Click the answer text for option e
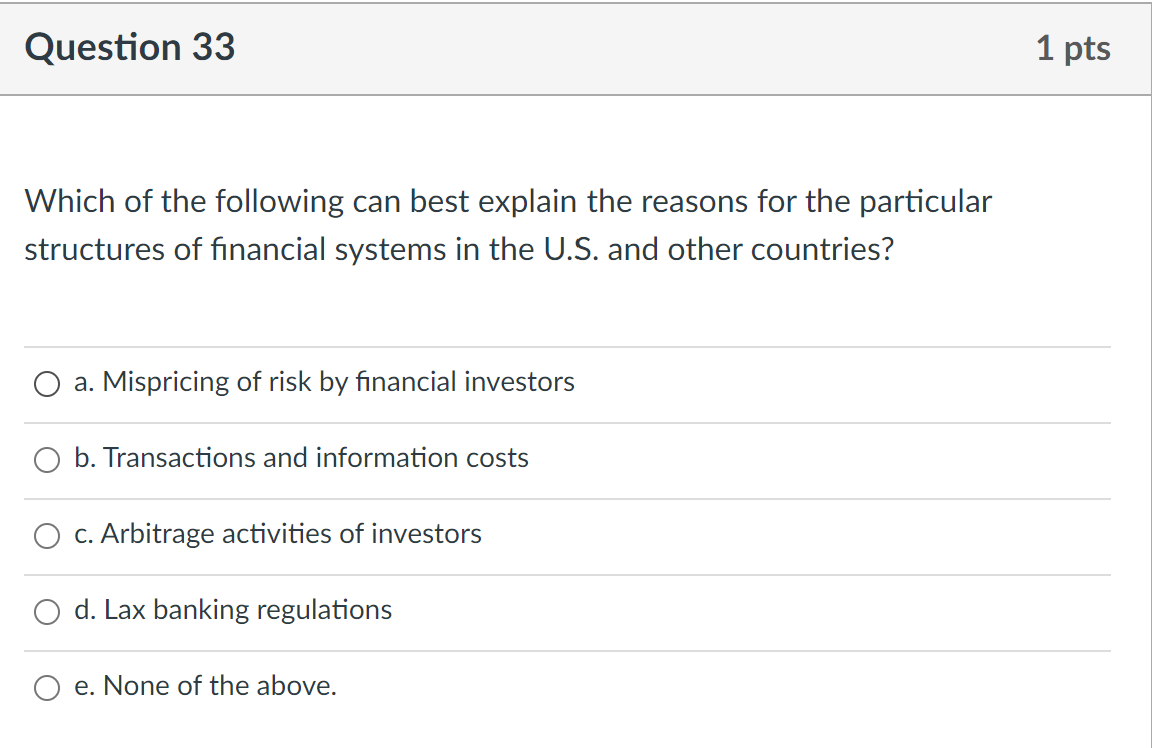1152x748 pixels. (206, 687)
